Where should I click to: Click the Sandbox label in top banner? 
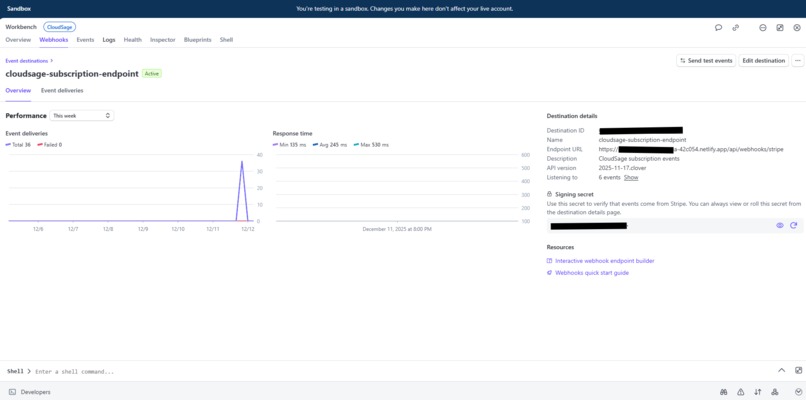pos(17,9)
